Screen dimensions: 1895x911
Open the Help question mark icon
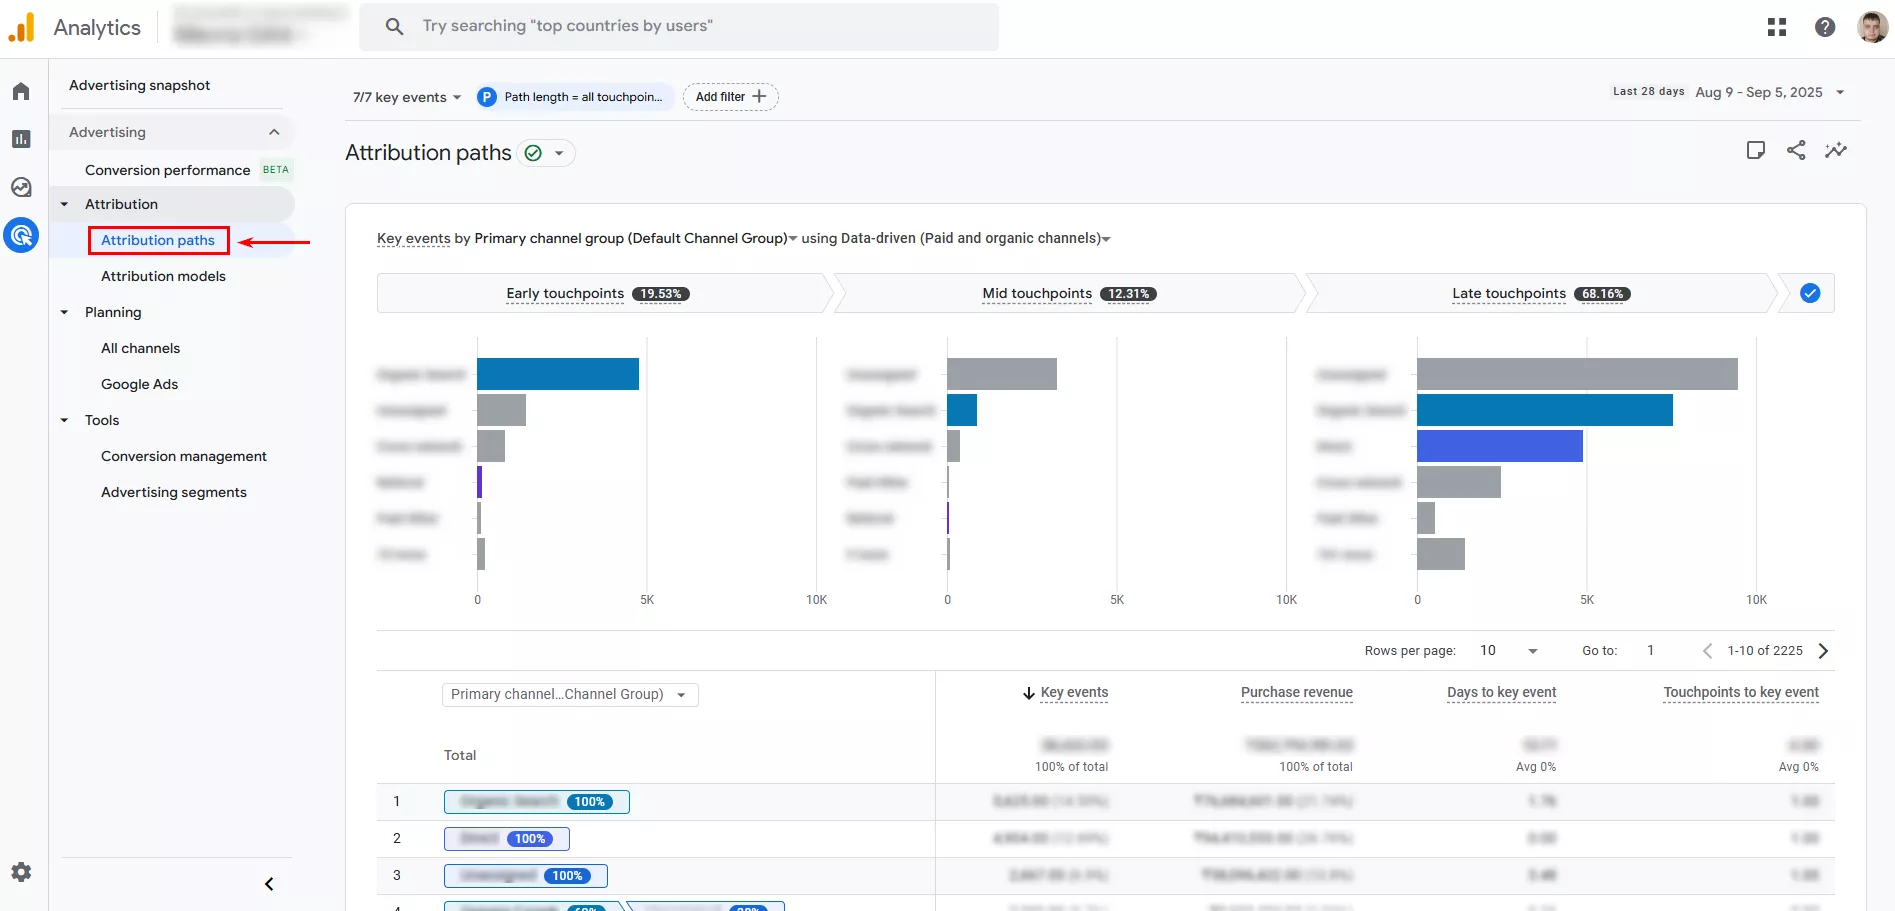coord(1825,27)
